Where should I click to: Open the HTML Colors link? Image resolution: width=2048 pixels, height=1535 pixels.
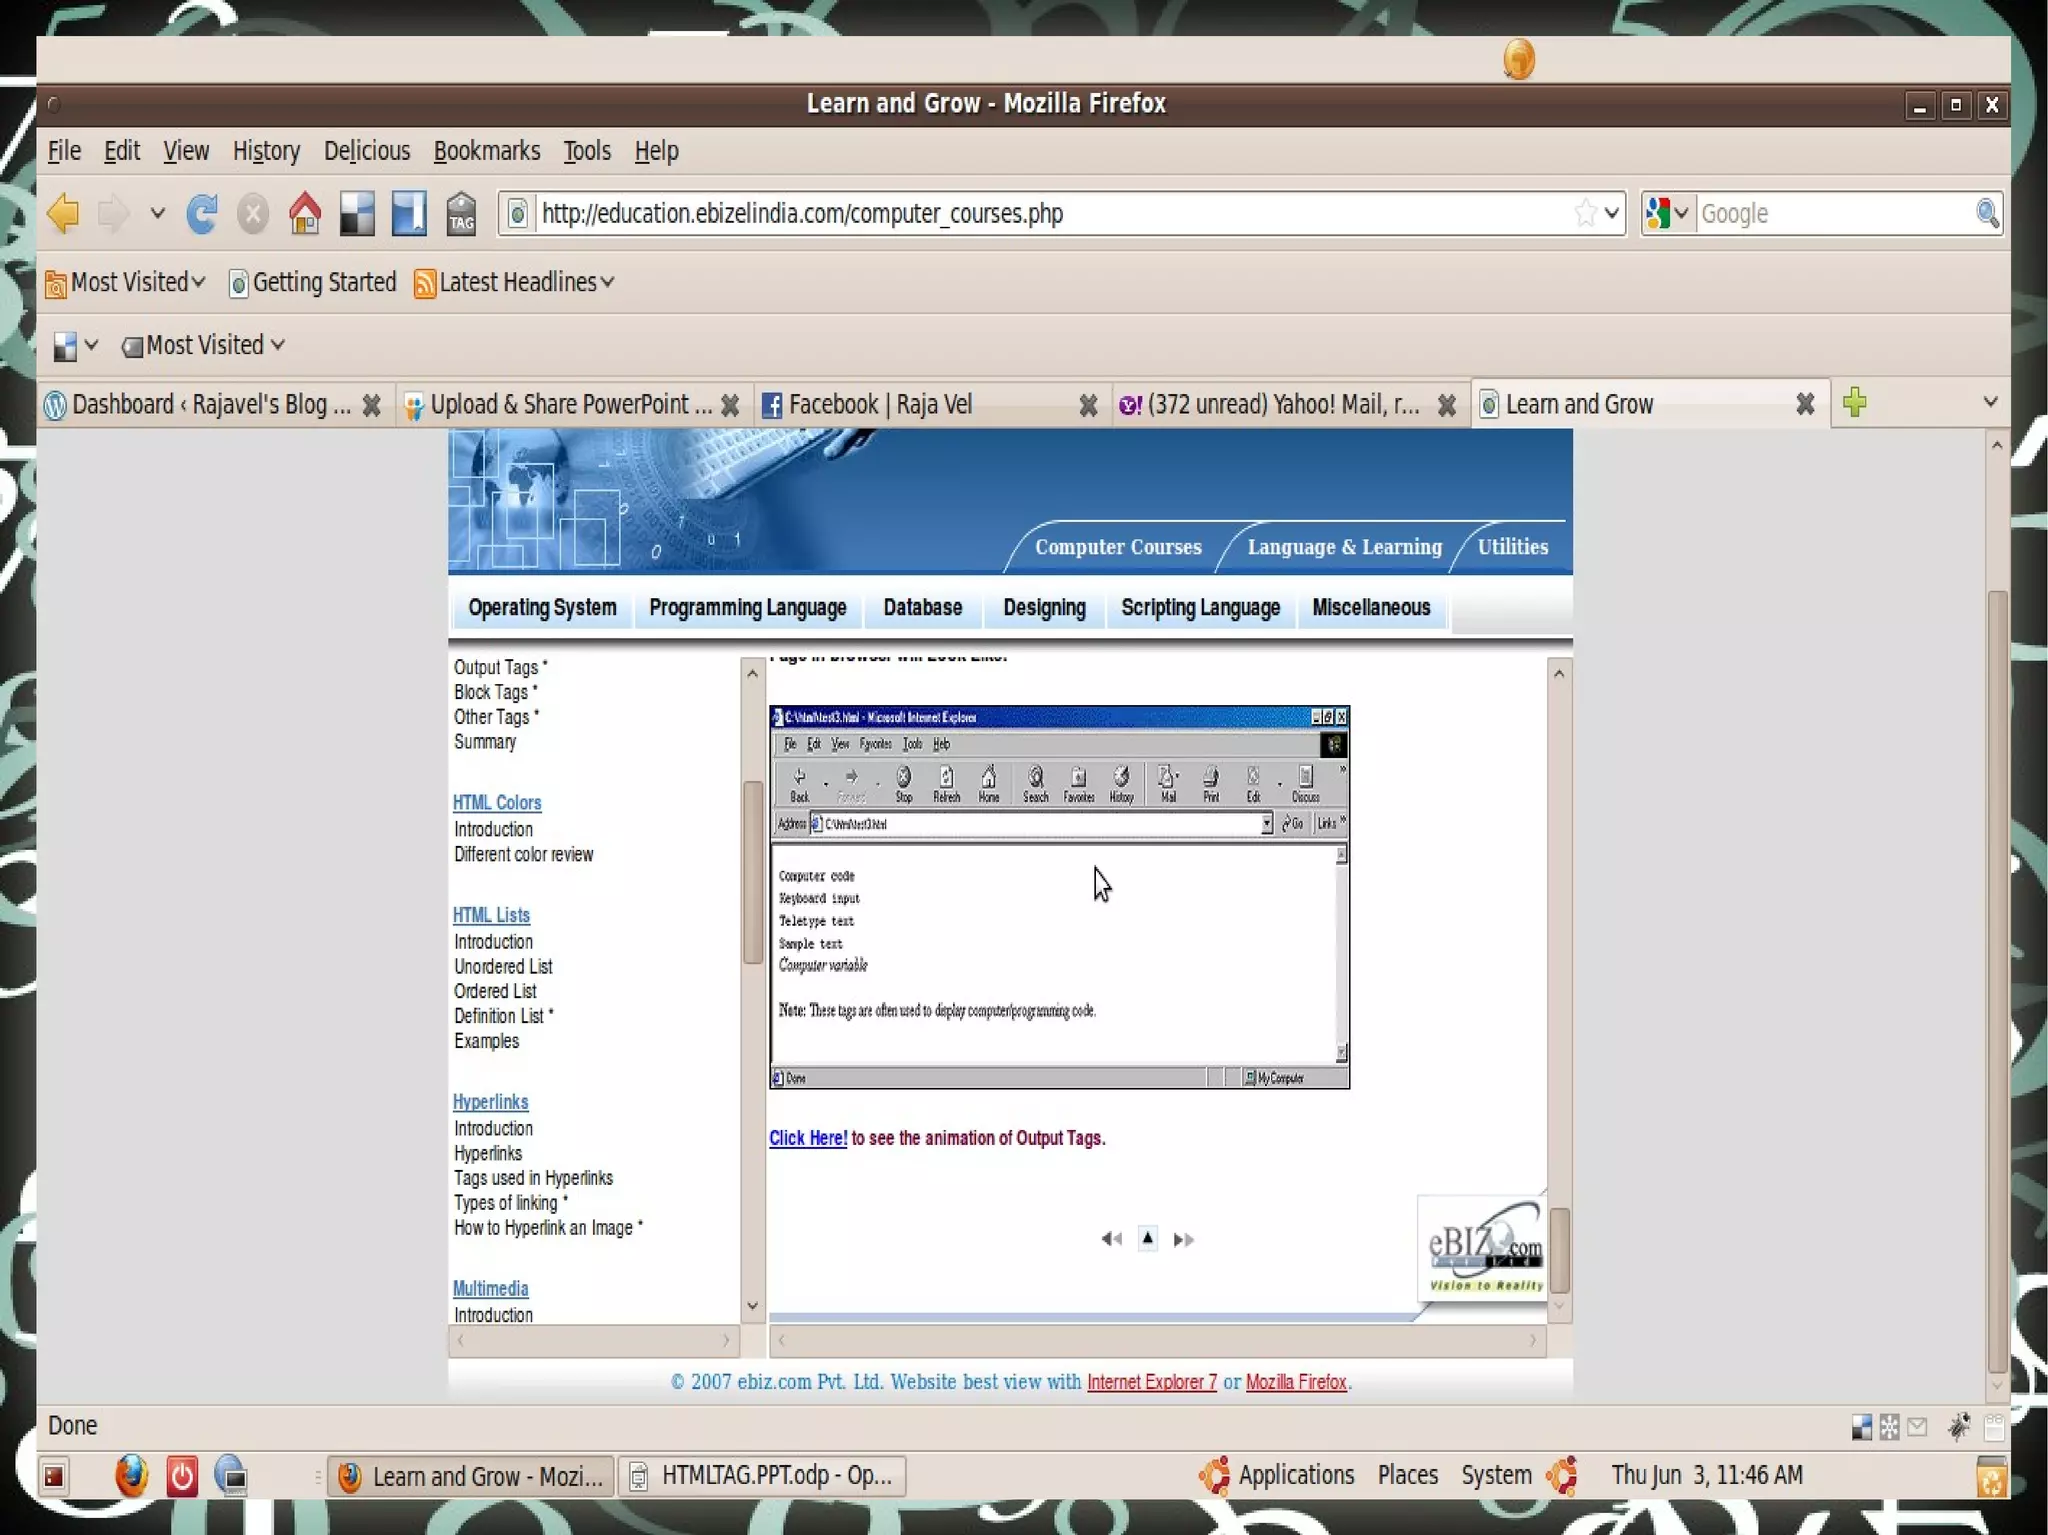tap(496, 802)
